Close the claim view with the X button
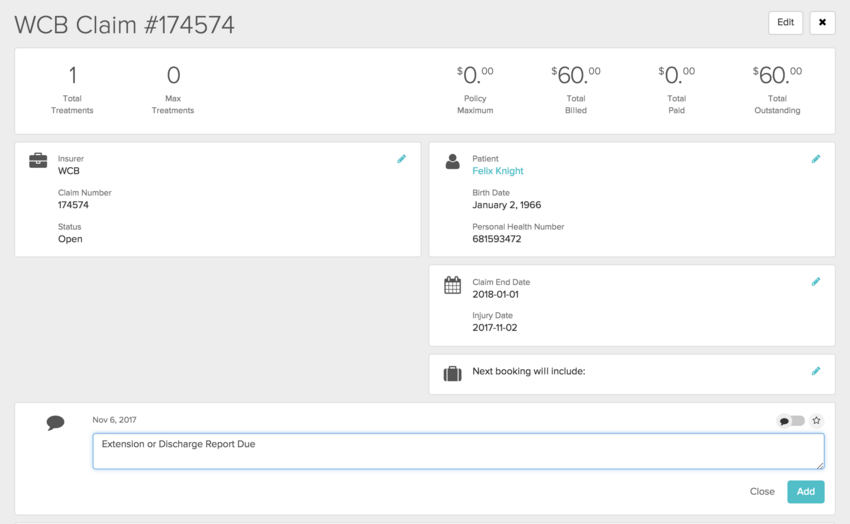The image size is (850, 524). [822, 23]
